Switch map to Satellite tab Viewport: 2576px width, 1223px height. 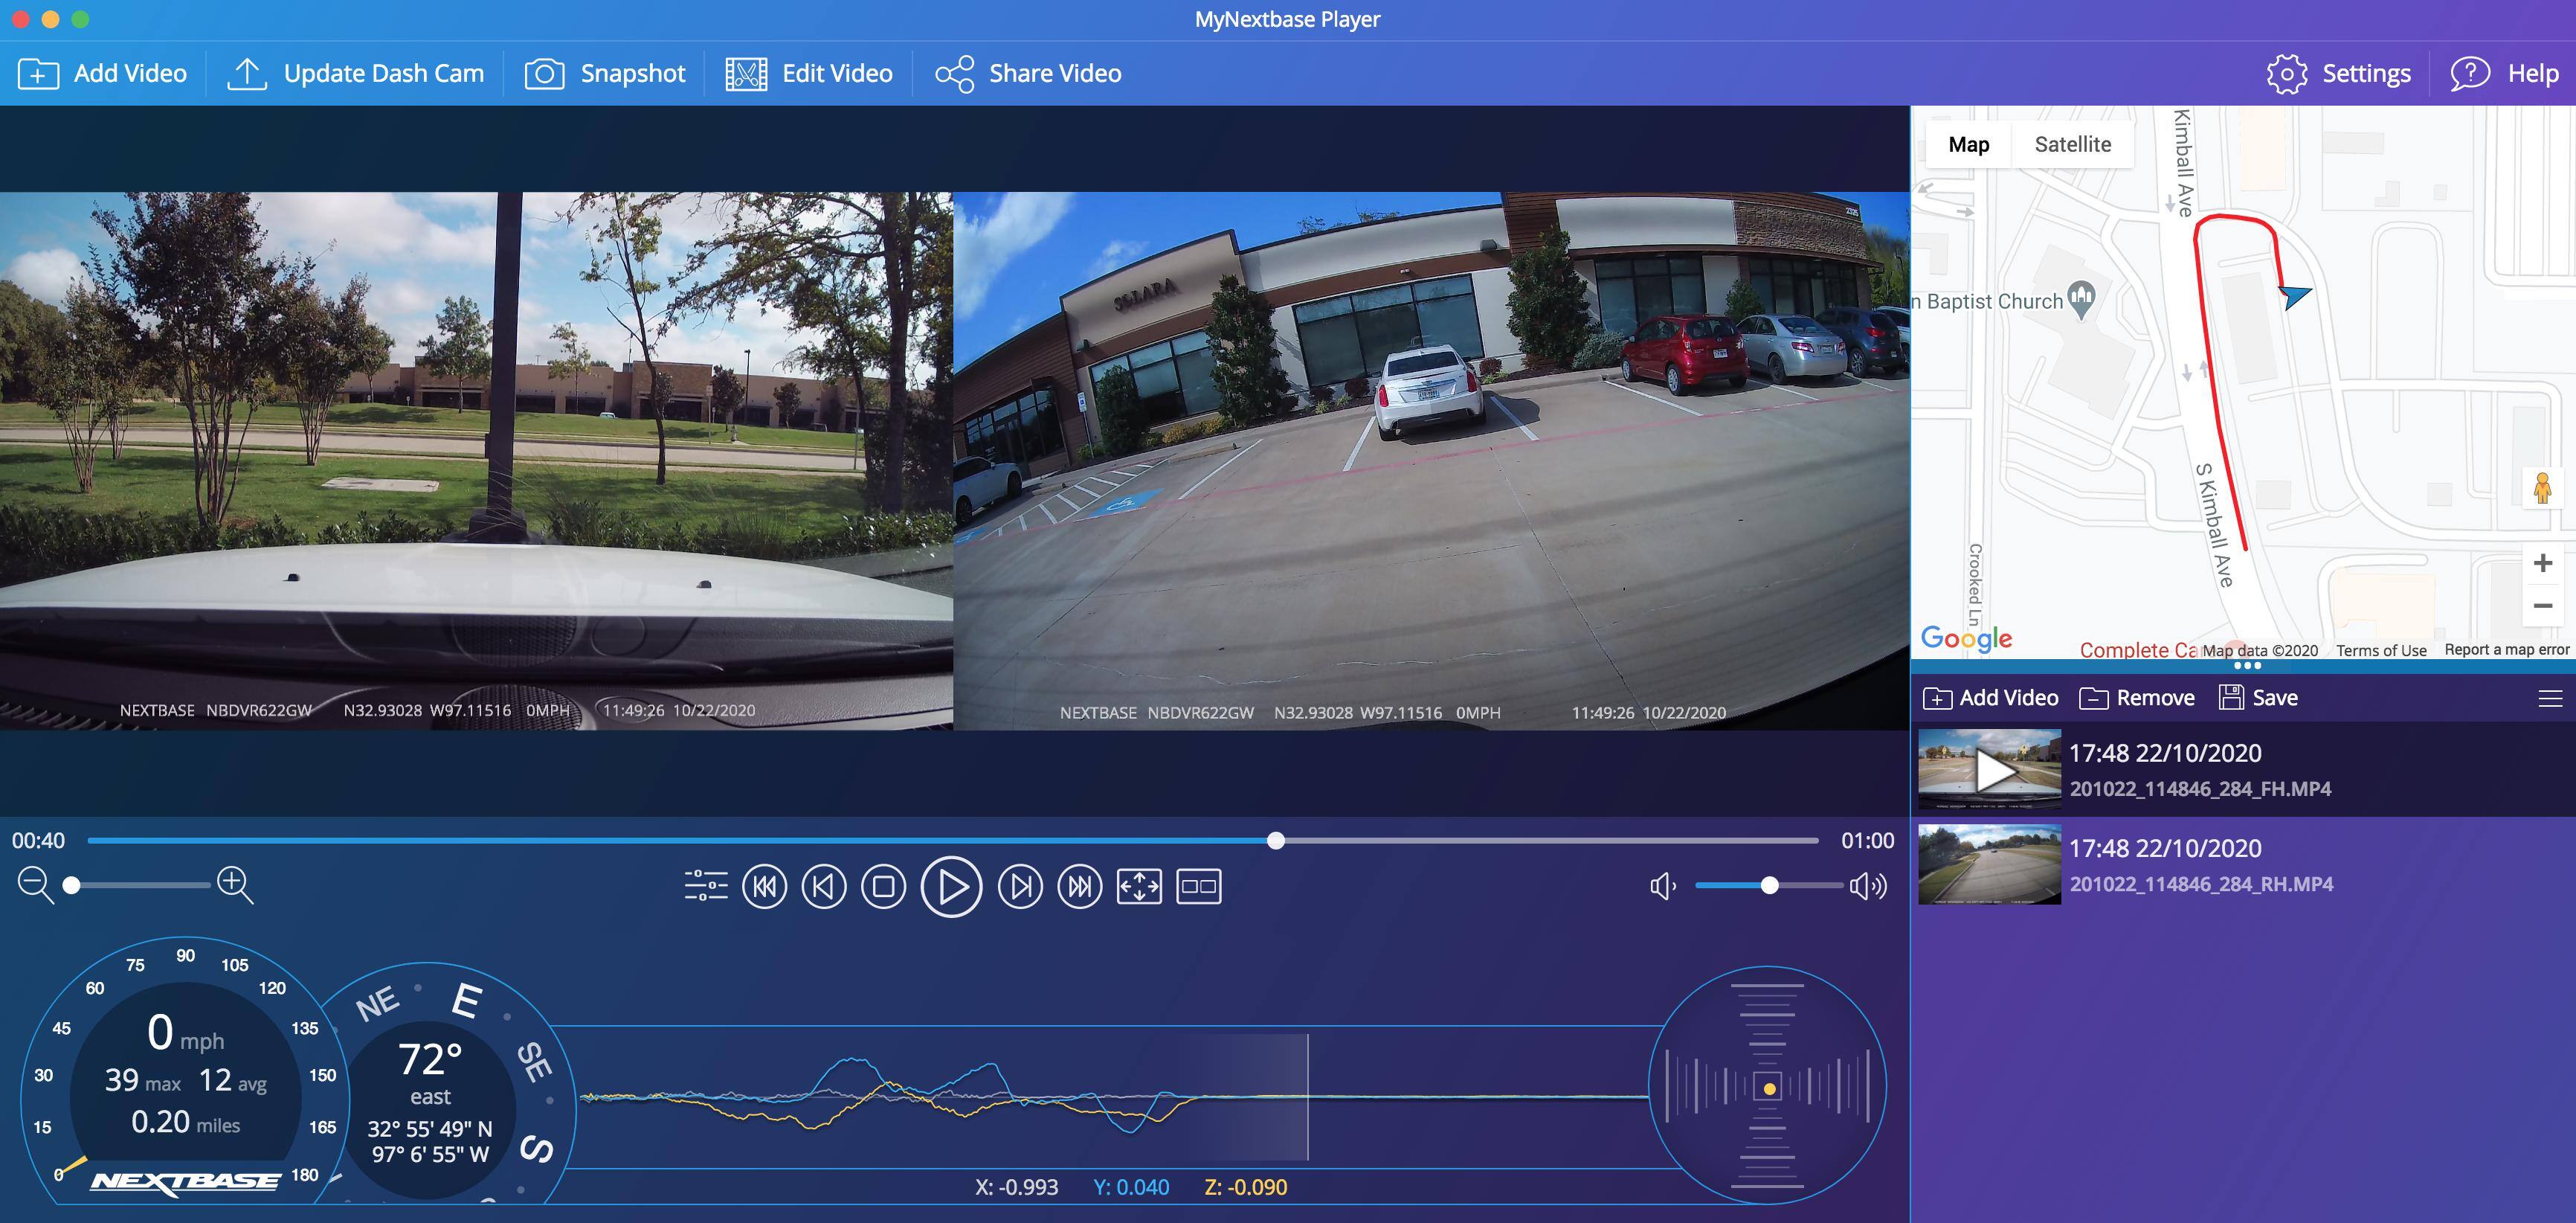pos(2072,145)
